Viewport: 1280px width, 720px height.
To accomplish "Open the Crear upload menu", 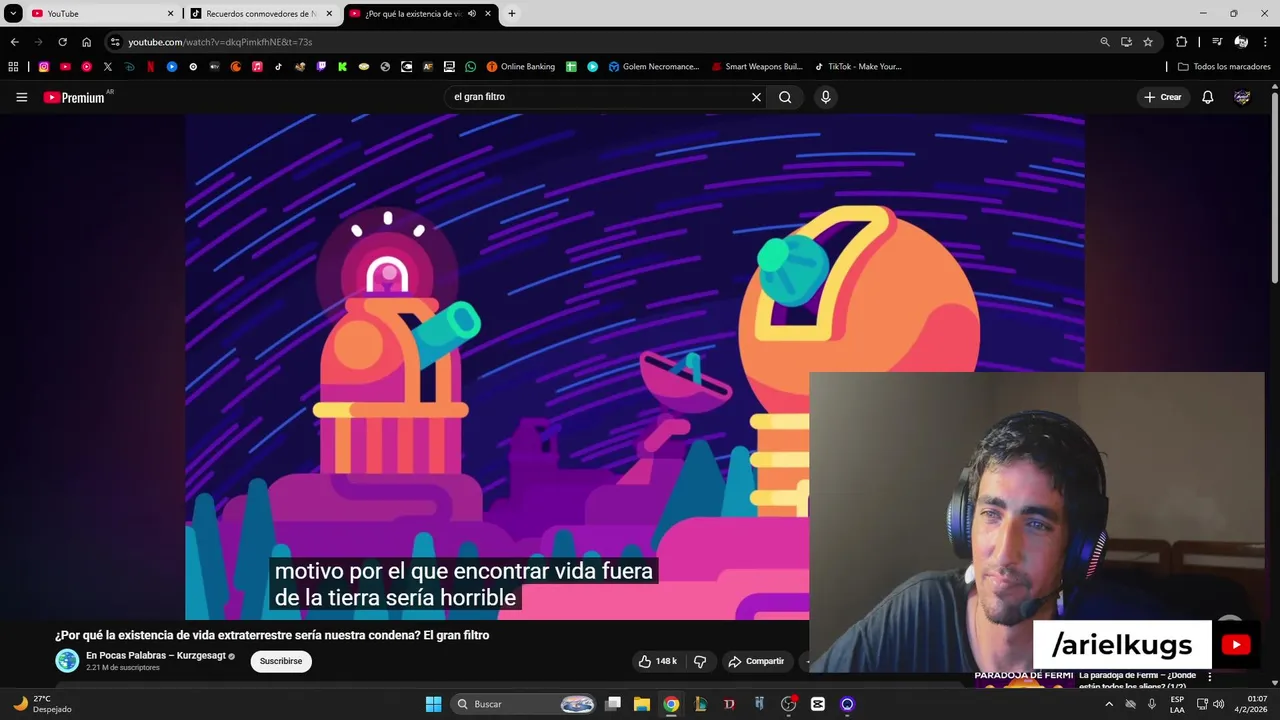I will pos(1163,97).
